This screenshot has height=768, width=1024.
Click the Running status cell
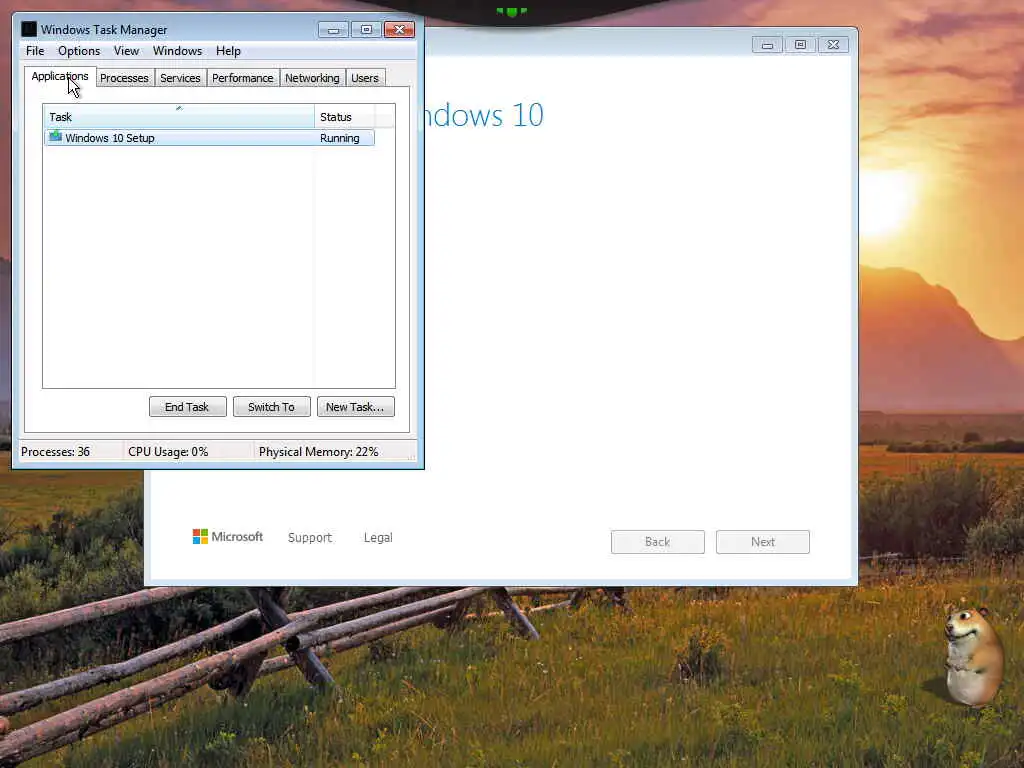(x=340, y=138)
